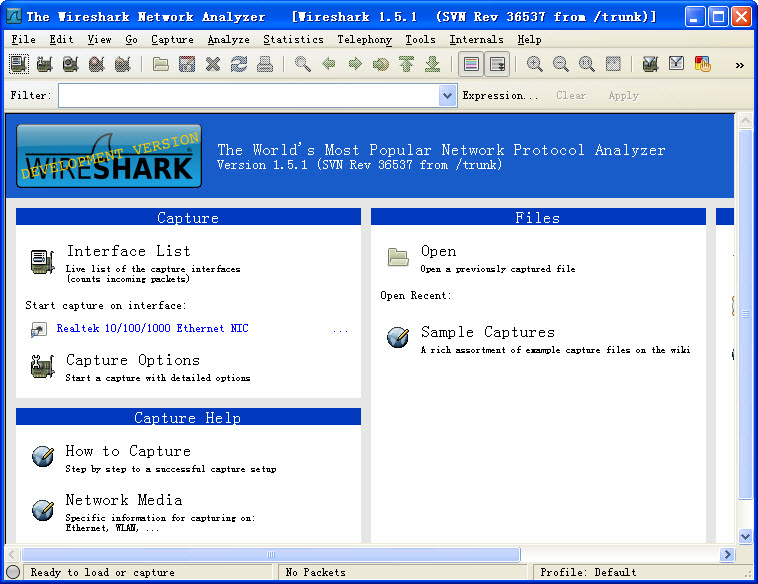
Task: Open Interface List on welcome page
Action: coord(129,251)
